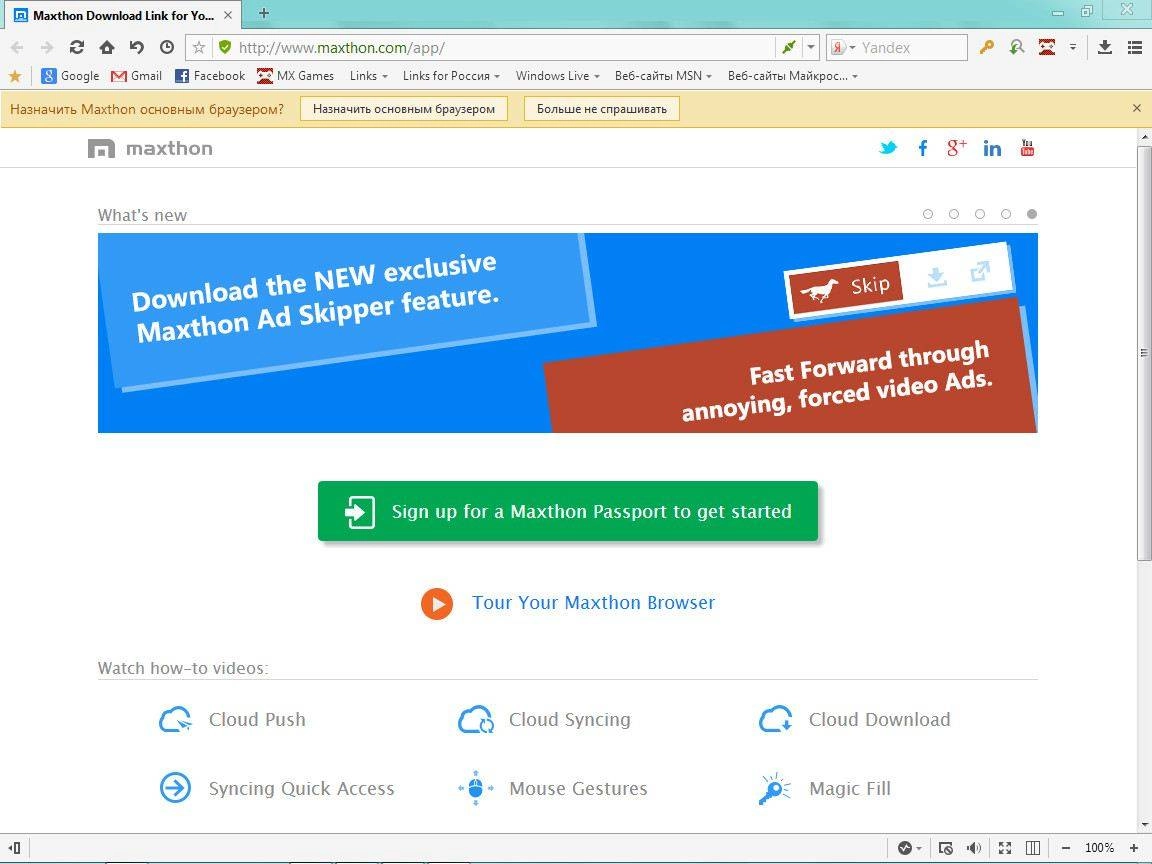Expand the extensions toolbar overflow arrow

click(x=1073, y=48)
